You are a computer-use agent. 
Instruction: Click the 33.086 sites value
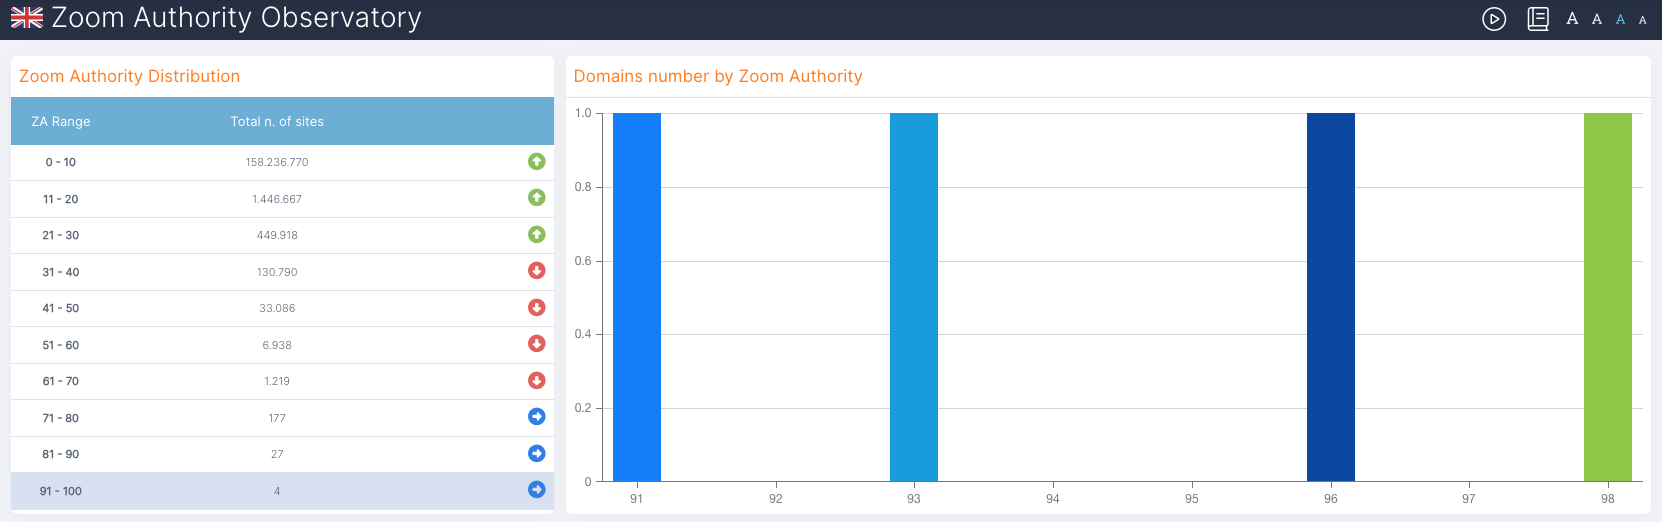(x=277, y=308)
